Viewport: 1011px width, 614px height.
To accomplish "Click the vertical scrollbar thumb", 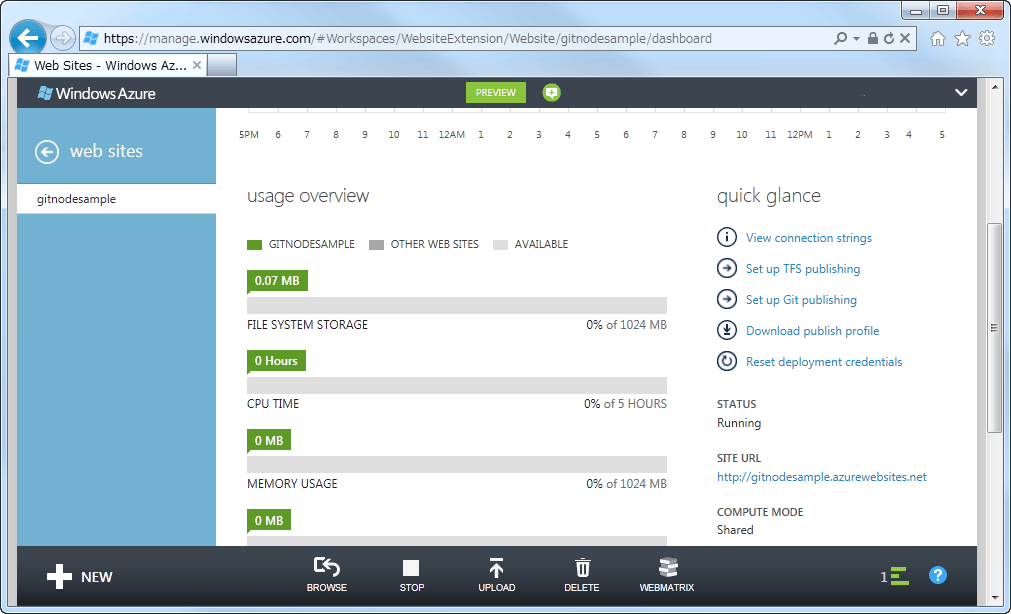I will click(994, 328).
